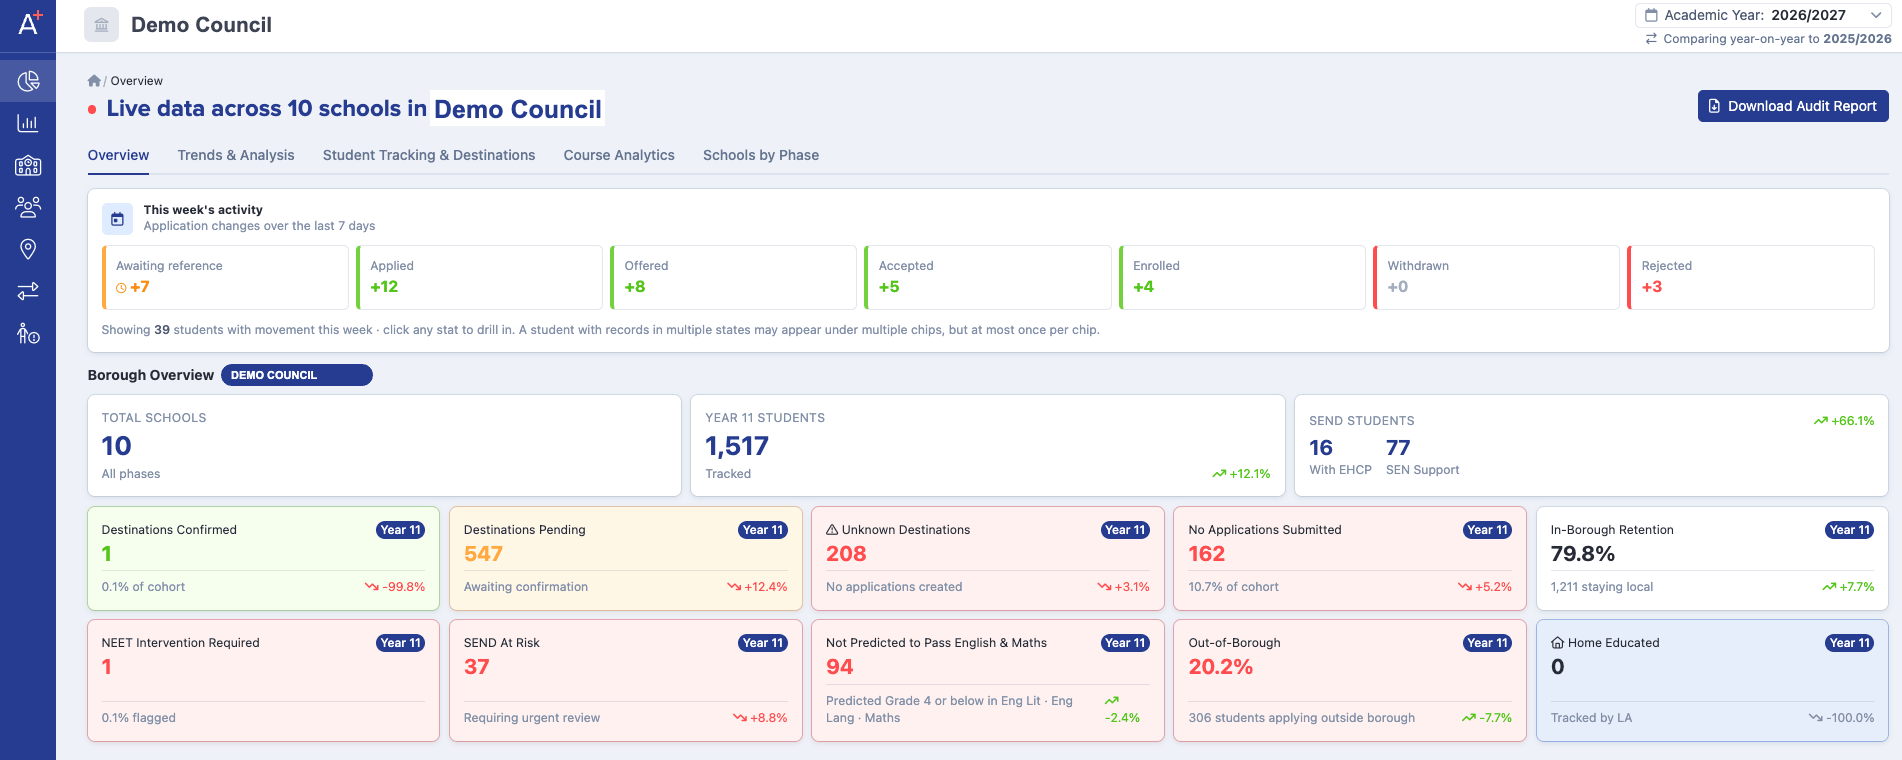The height and width of the screenshot is (760, 1902).
Task: Open Not Predicted to Pass English & Maths card
Action: (988, 680)
